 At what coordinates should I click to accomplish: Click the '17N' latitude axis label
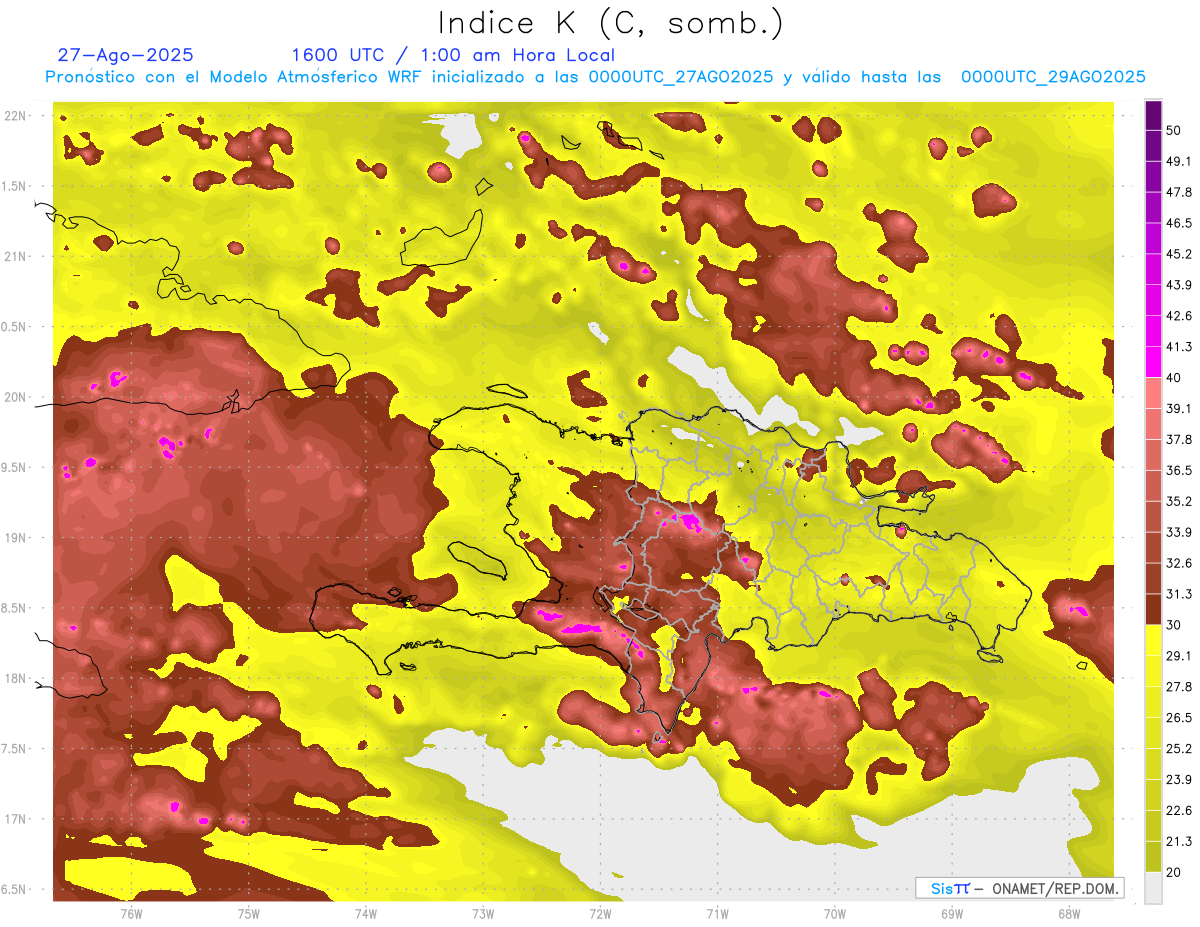pyautogui.click(x=16, y=819)
